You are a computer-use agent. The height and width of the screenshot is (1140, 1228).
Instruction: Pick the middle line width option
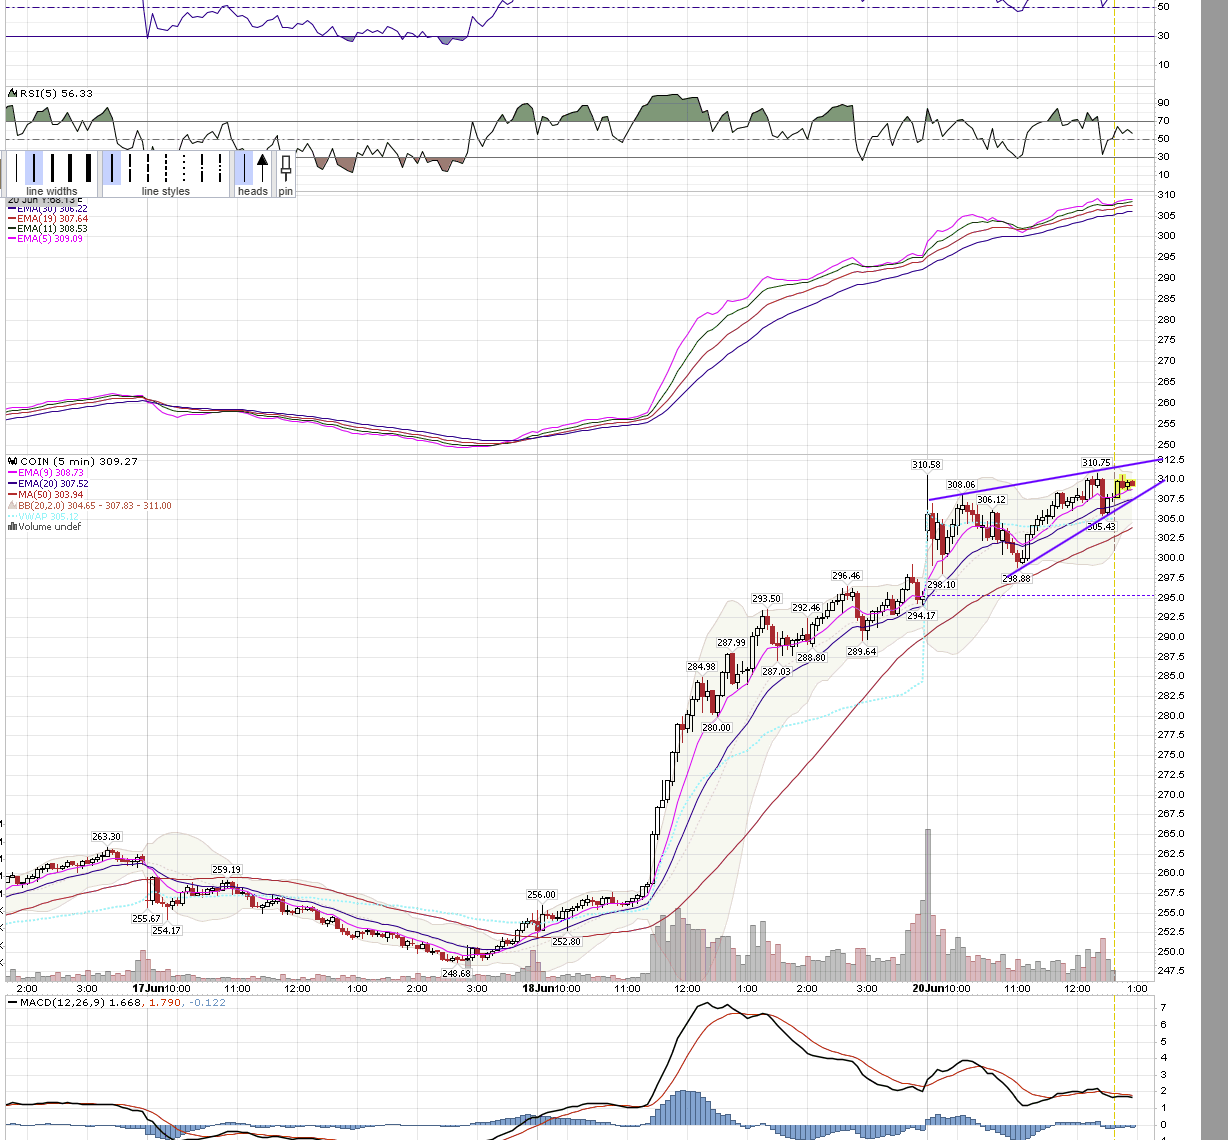coord(52,167)
